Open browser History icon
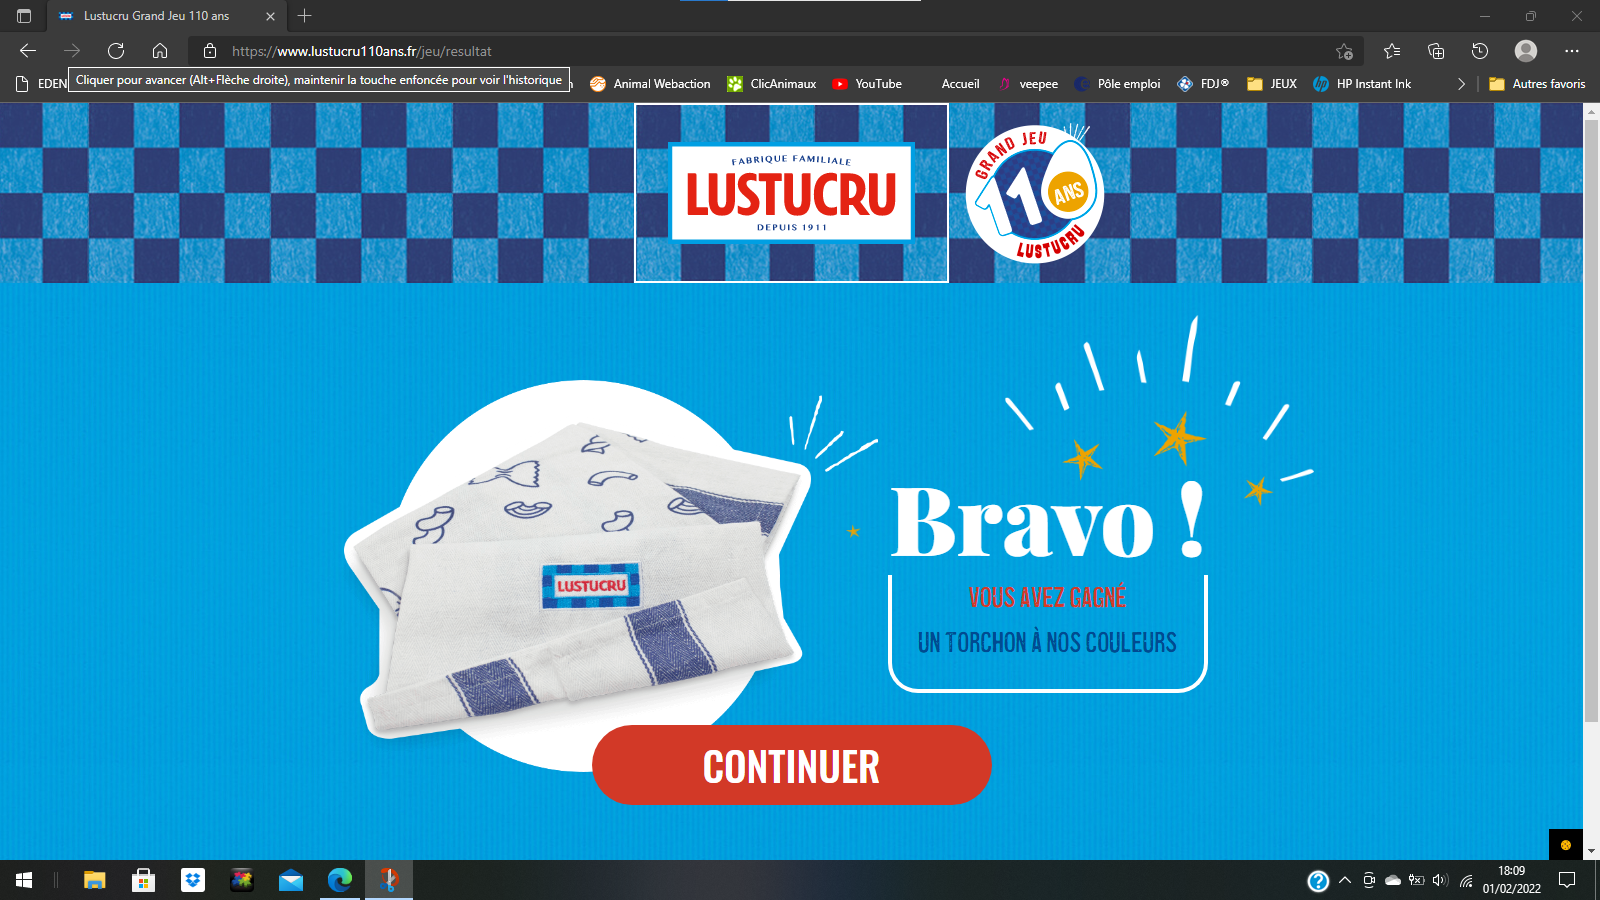 click(x=1480, y=51)
